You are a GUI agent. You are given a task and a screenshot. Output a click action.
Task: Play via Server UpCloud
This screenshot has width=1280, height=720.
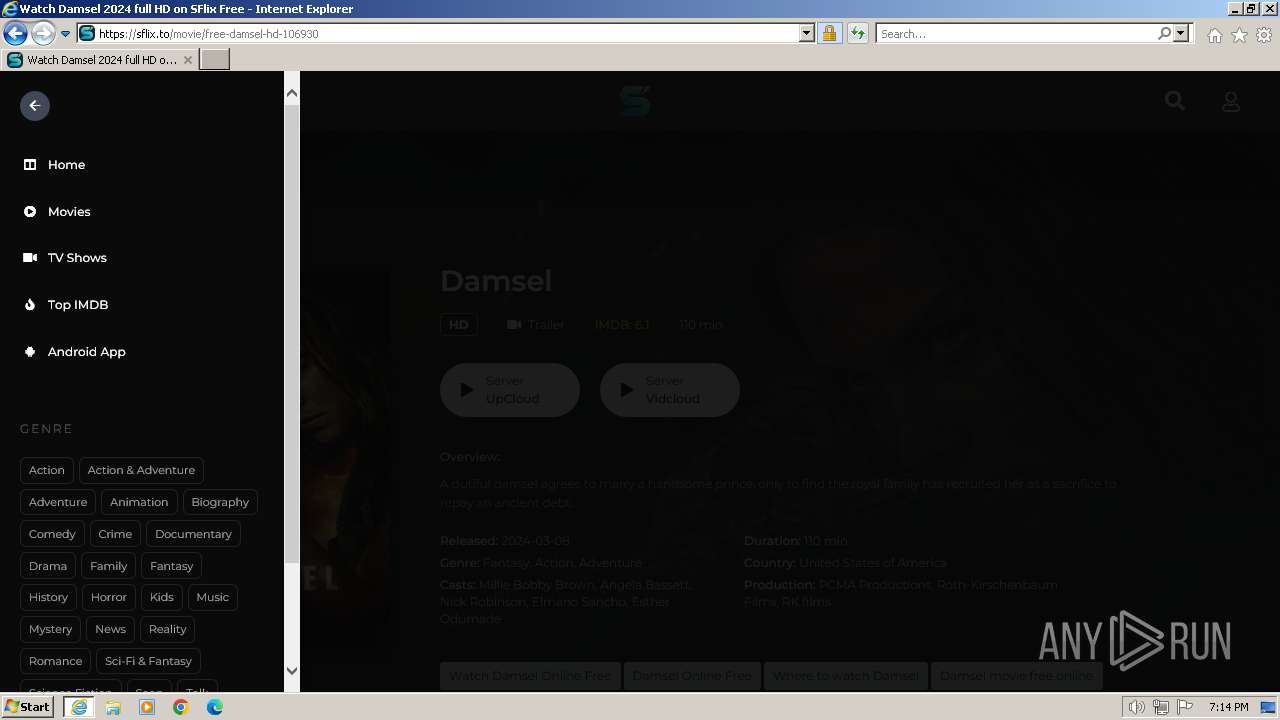pyautogui.click(x=510, y=390)
